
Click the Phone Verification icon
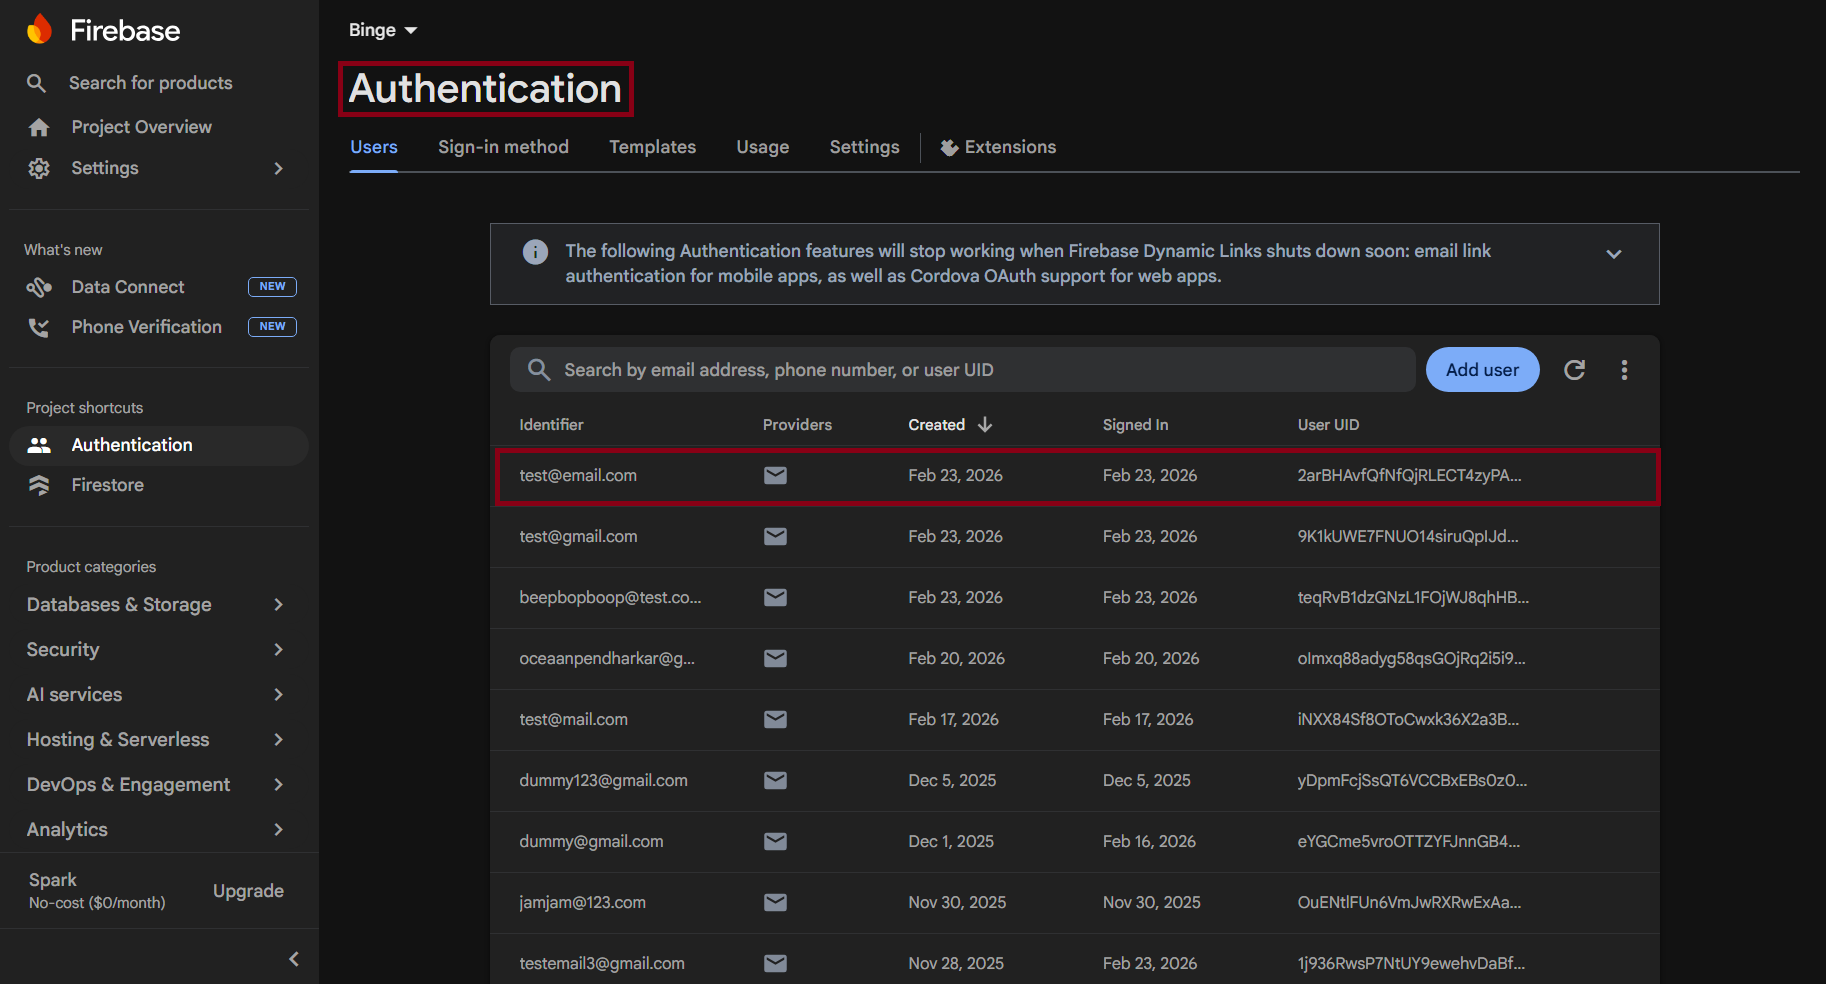[x=38, y=327]
